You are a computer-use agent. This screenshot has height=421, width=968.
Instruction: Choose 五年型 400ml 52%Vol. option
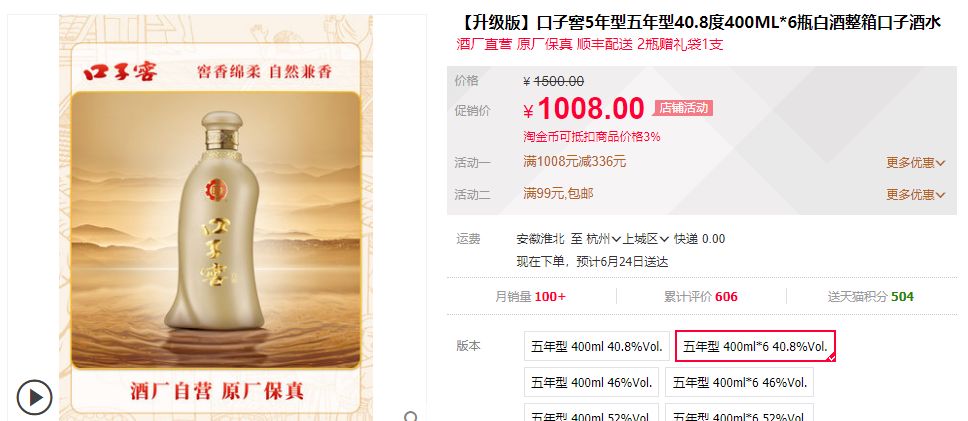click(x=591, y=412)
